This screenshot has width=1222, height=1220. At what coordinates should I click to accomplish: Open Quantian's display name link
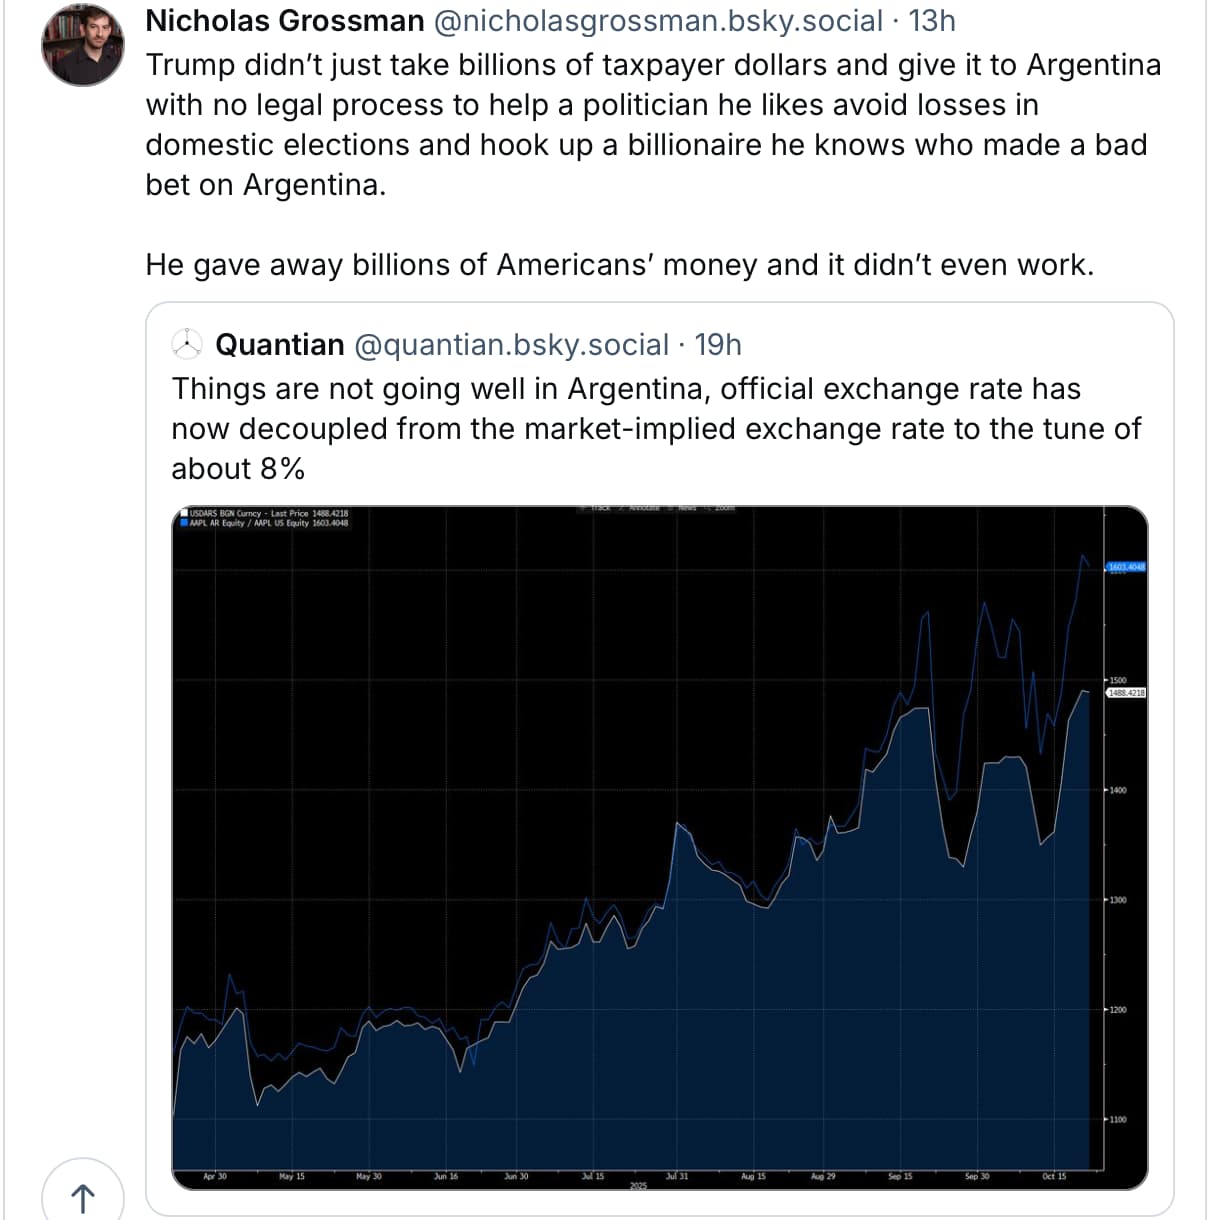point(280,345)
